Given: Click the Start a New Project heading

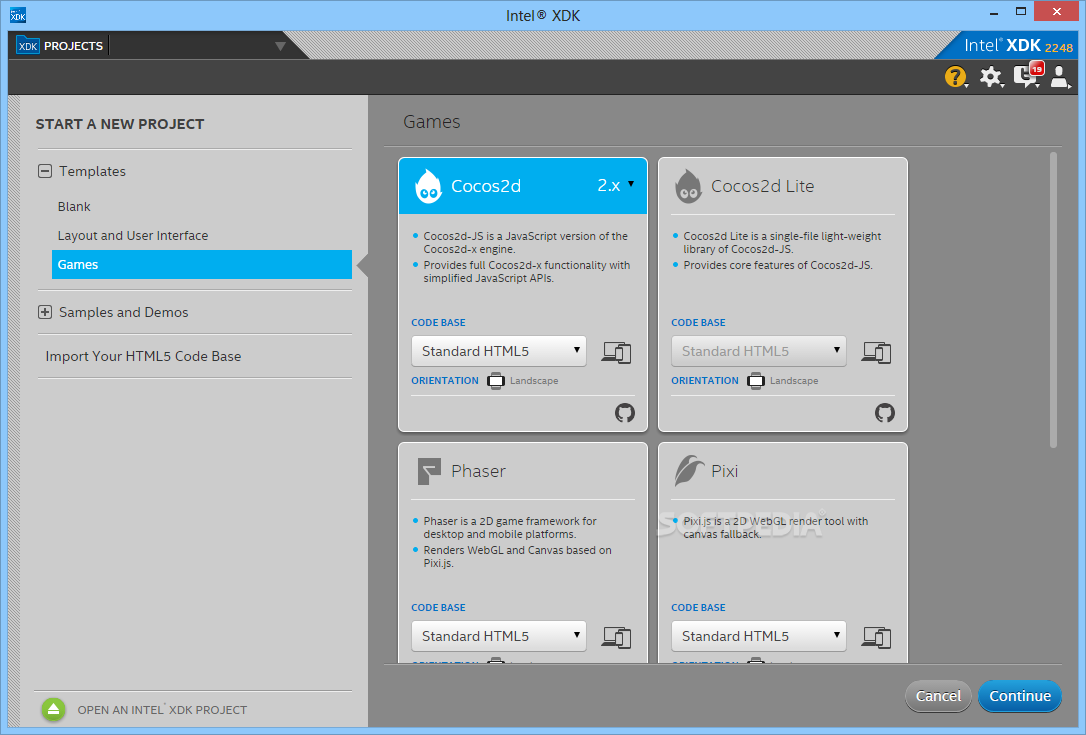Looking at the screenshot, I should pos(120,124).
